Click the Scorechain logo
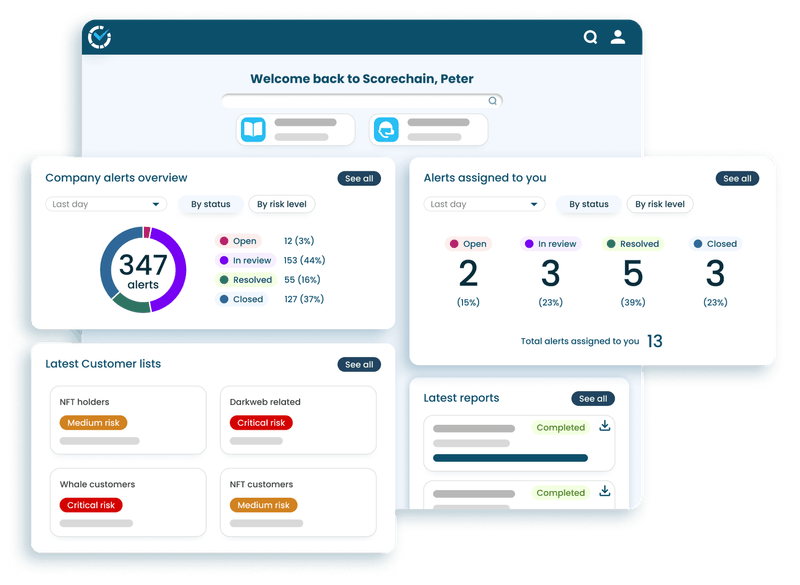The width and height of the screenshot is (800, 585). pyautogui.click(x=99, y=36)
